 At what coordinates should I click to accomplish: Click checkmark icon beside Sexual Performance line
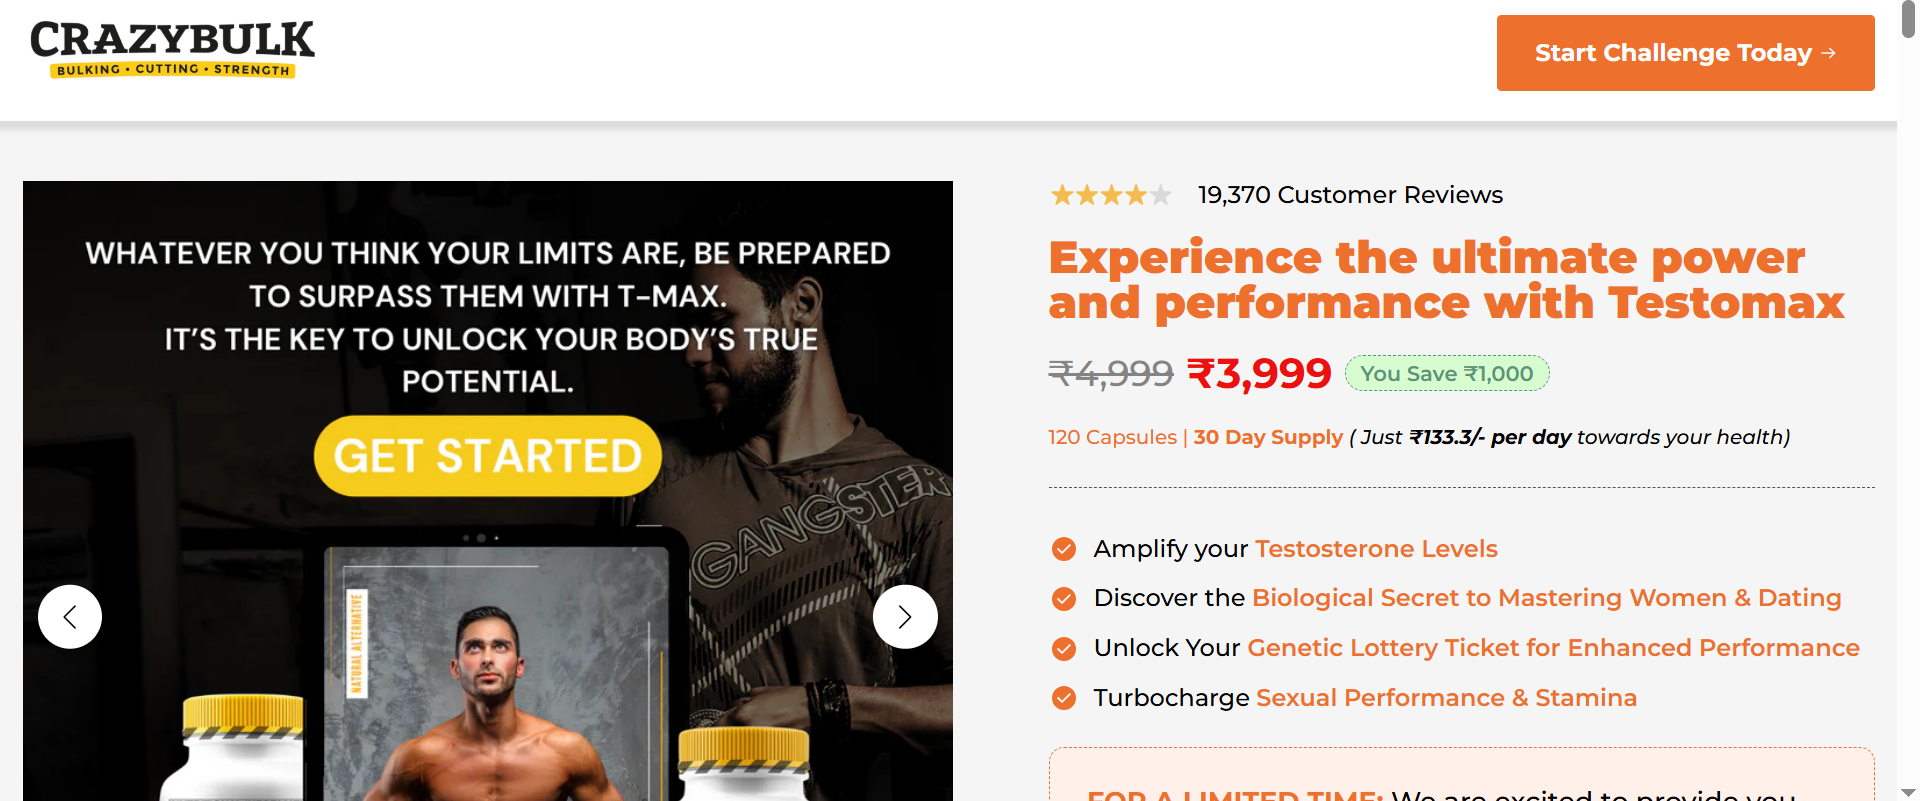1064,698
